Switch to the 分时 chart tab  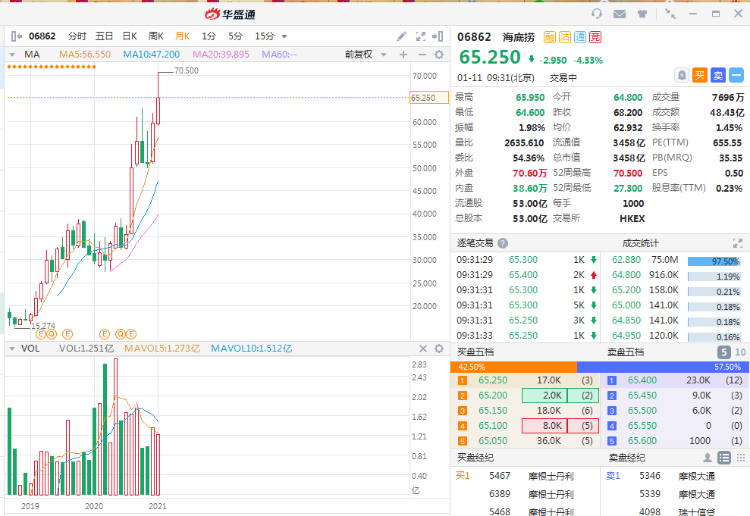coord(77,36)
